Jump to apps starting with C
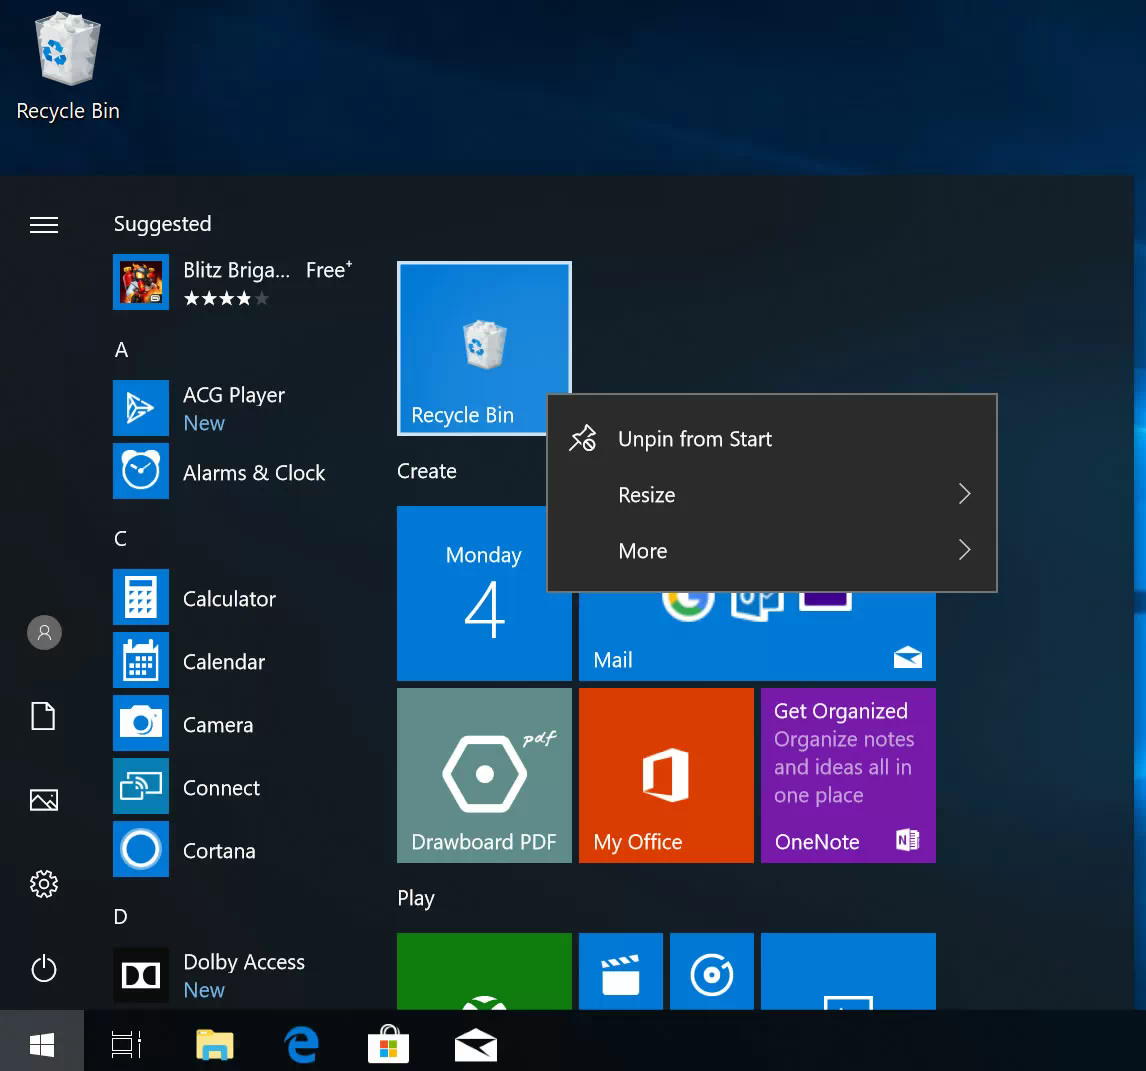Image resolution: width=1146 pixels, height=1071 pixels. pyautogui.click(x=119, y=538)
